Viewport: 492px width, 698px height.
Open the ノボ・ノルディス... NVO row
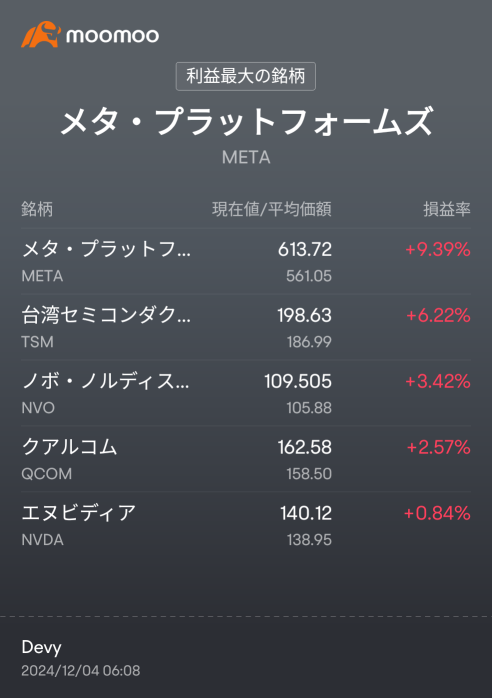point(246,394)
